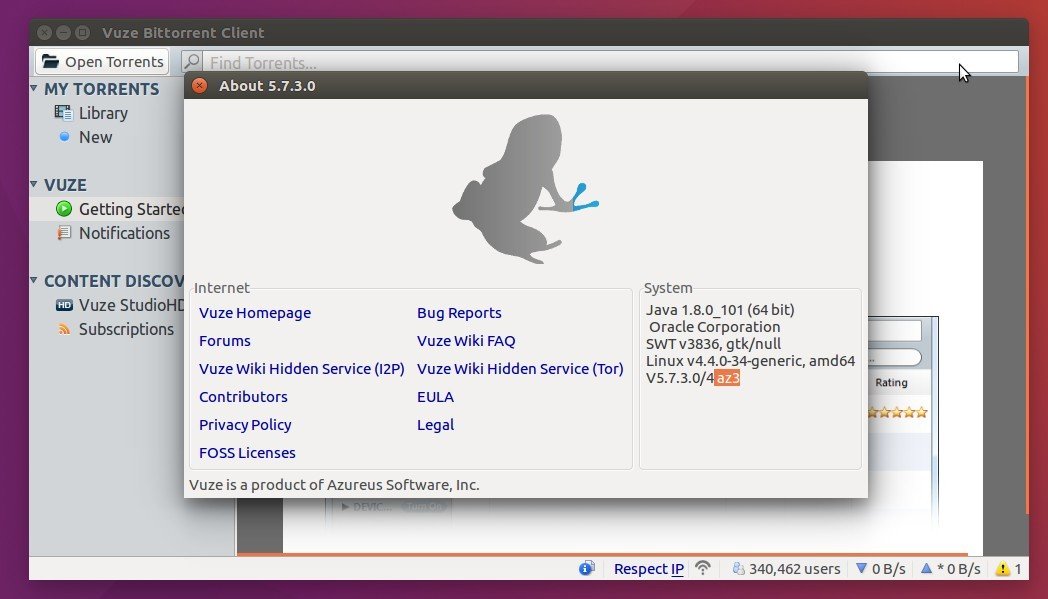Click the download speed 0 B/s indicator

(881, 569)
